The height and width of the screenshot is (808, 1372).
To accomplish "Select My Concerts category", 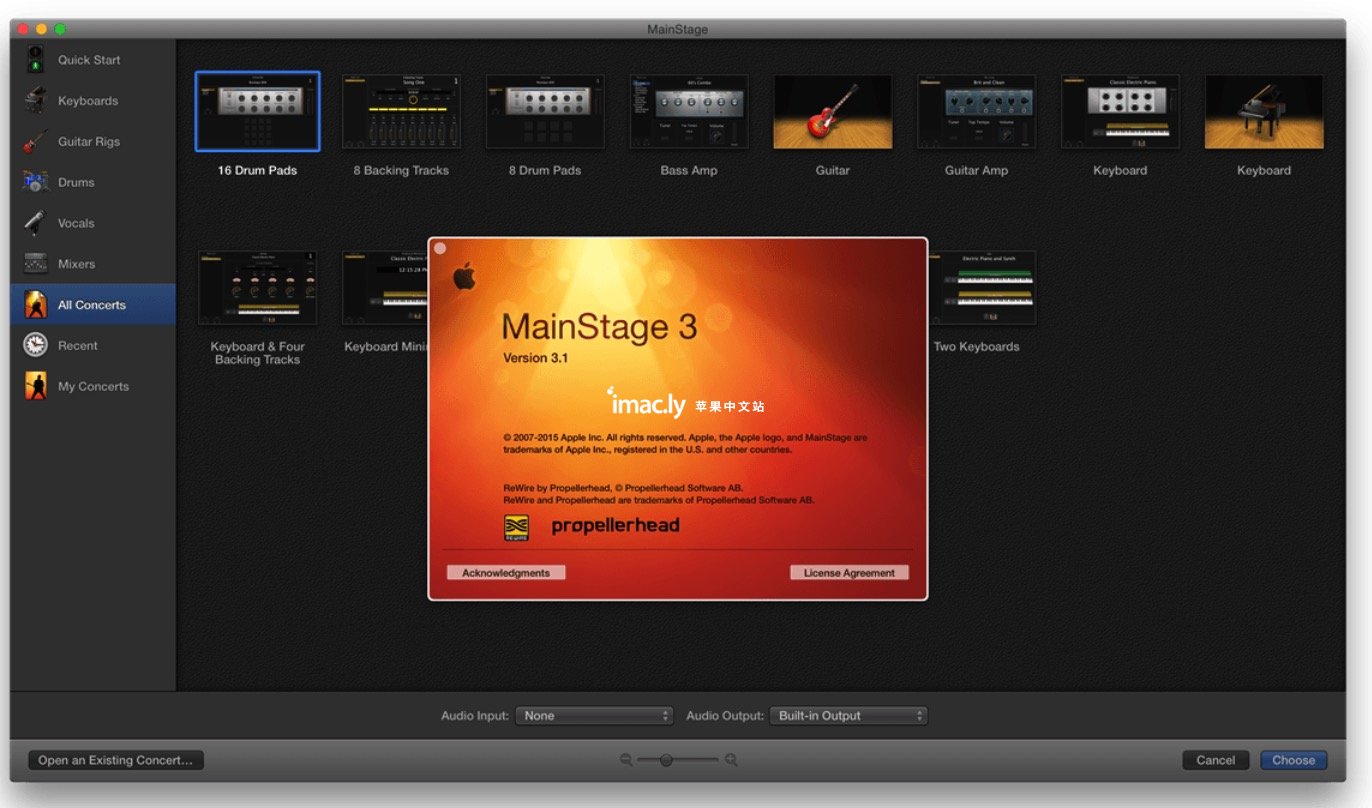I will click(x=93, y=386).
